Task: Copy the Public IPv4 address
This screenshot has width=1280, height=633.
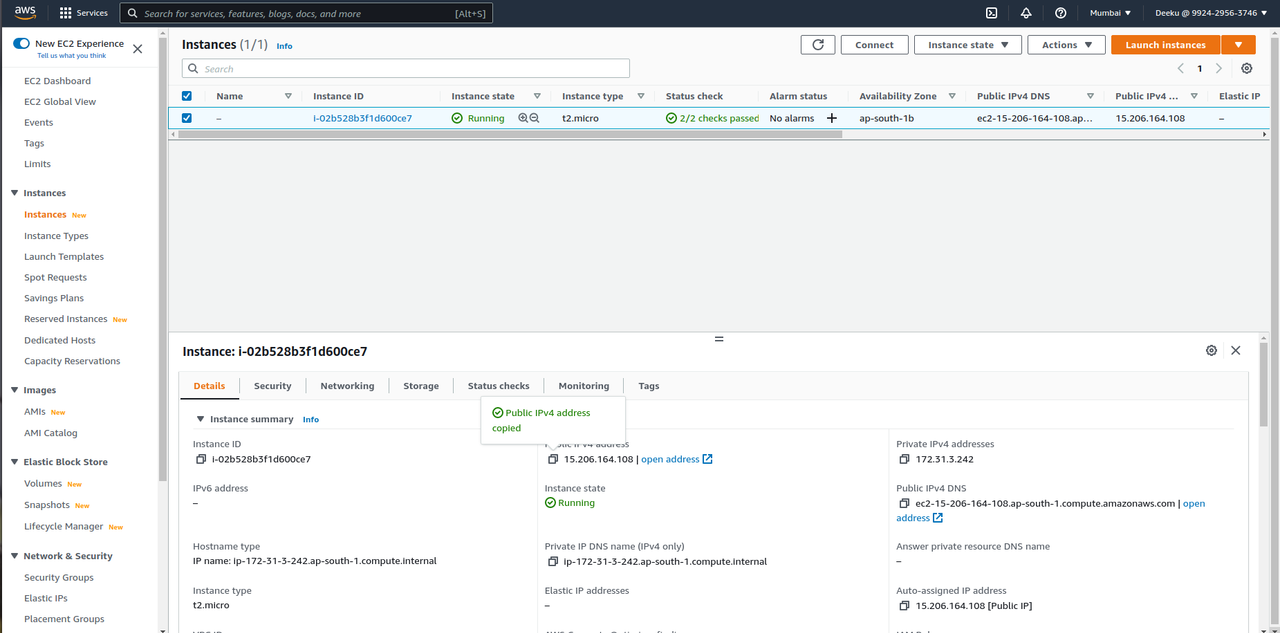Action: point(553,460)
